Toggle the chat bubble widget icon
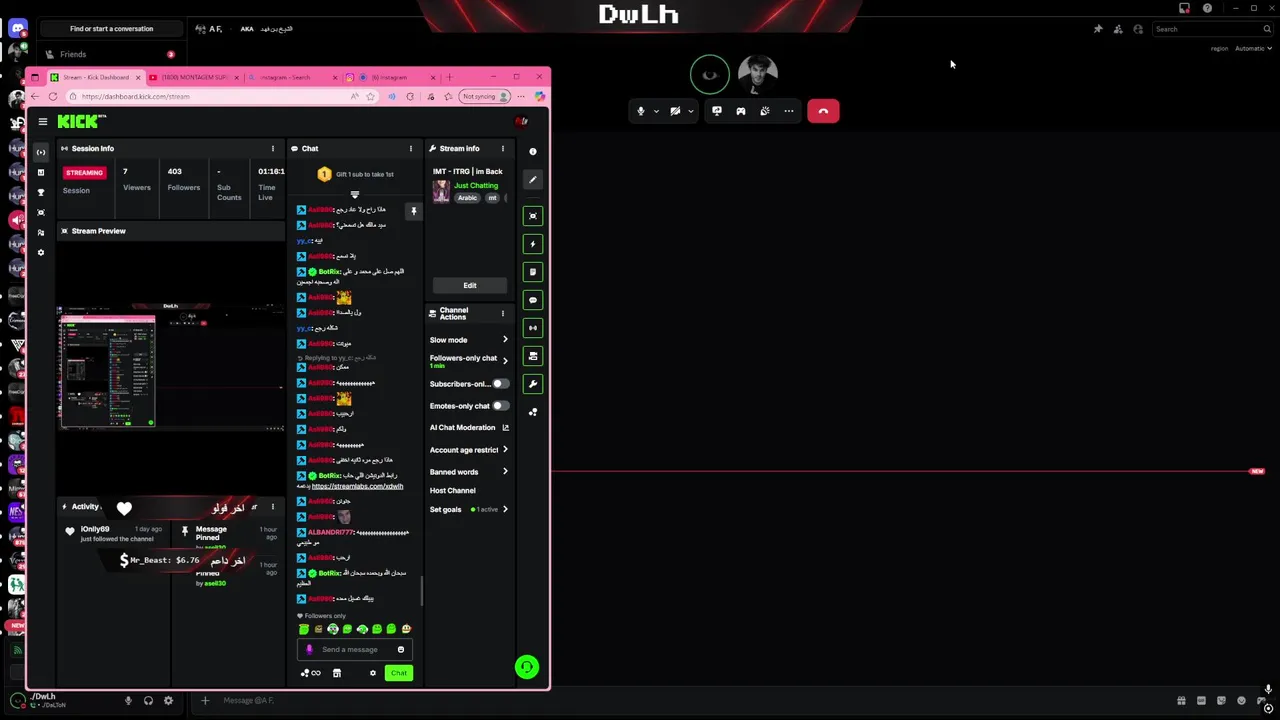 coord(533,300)
